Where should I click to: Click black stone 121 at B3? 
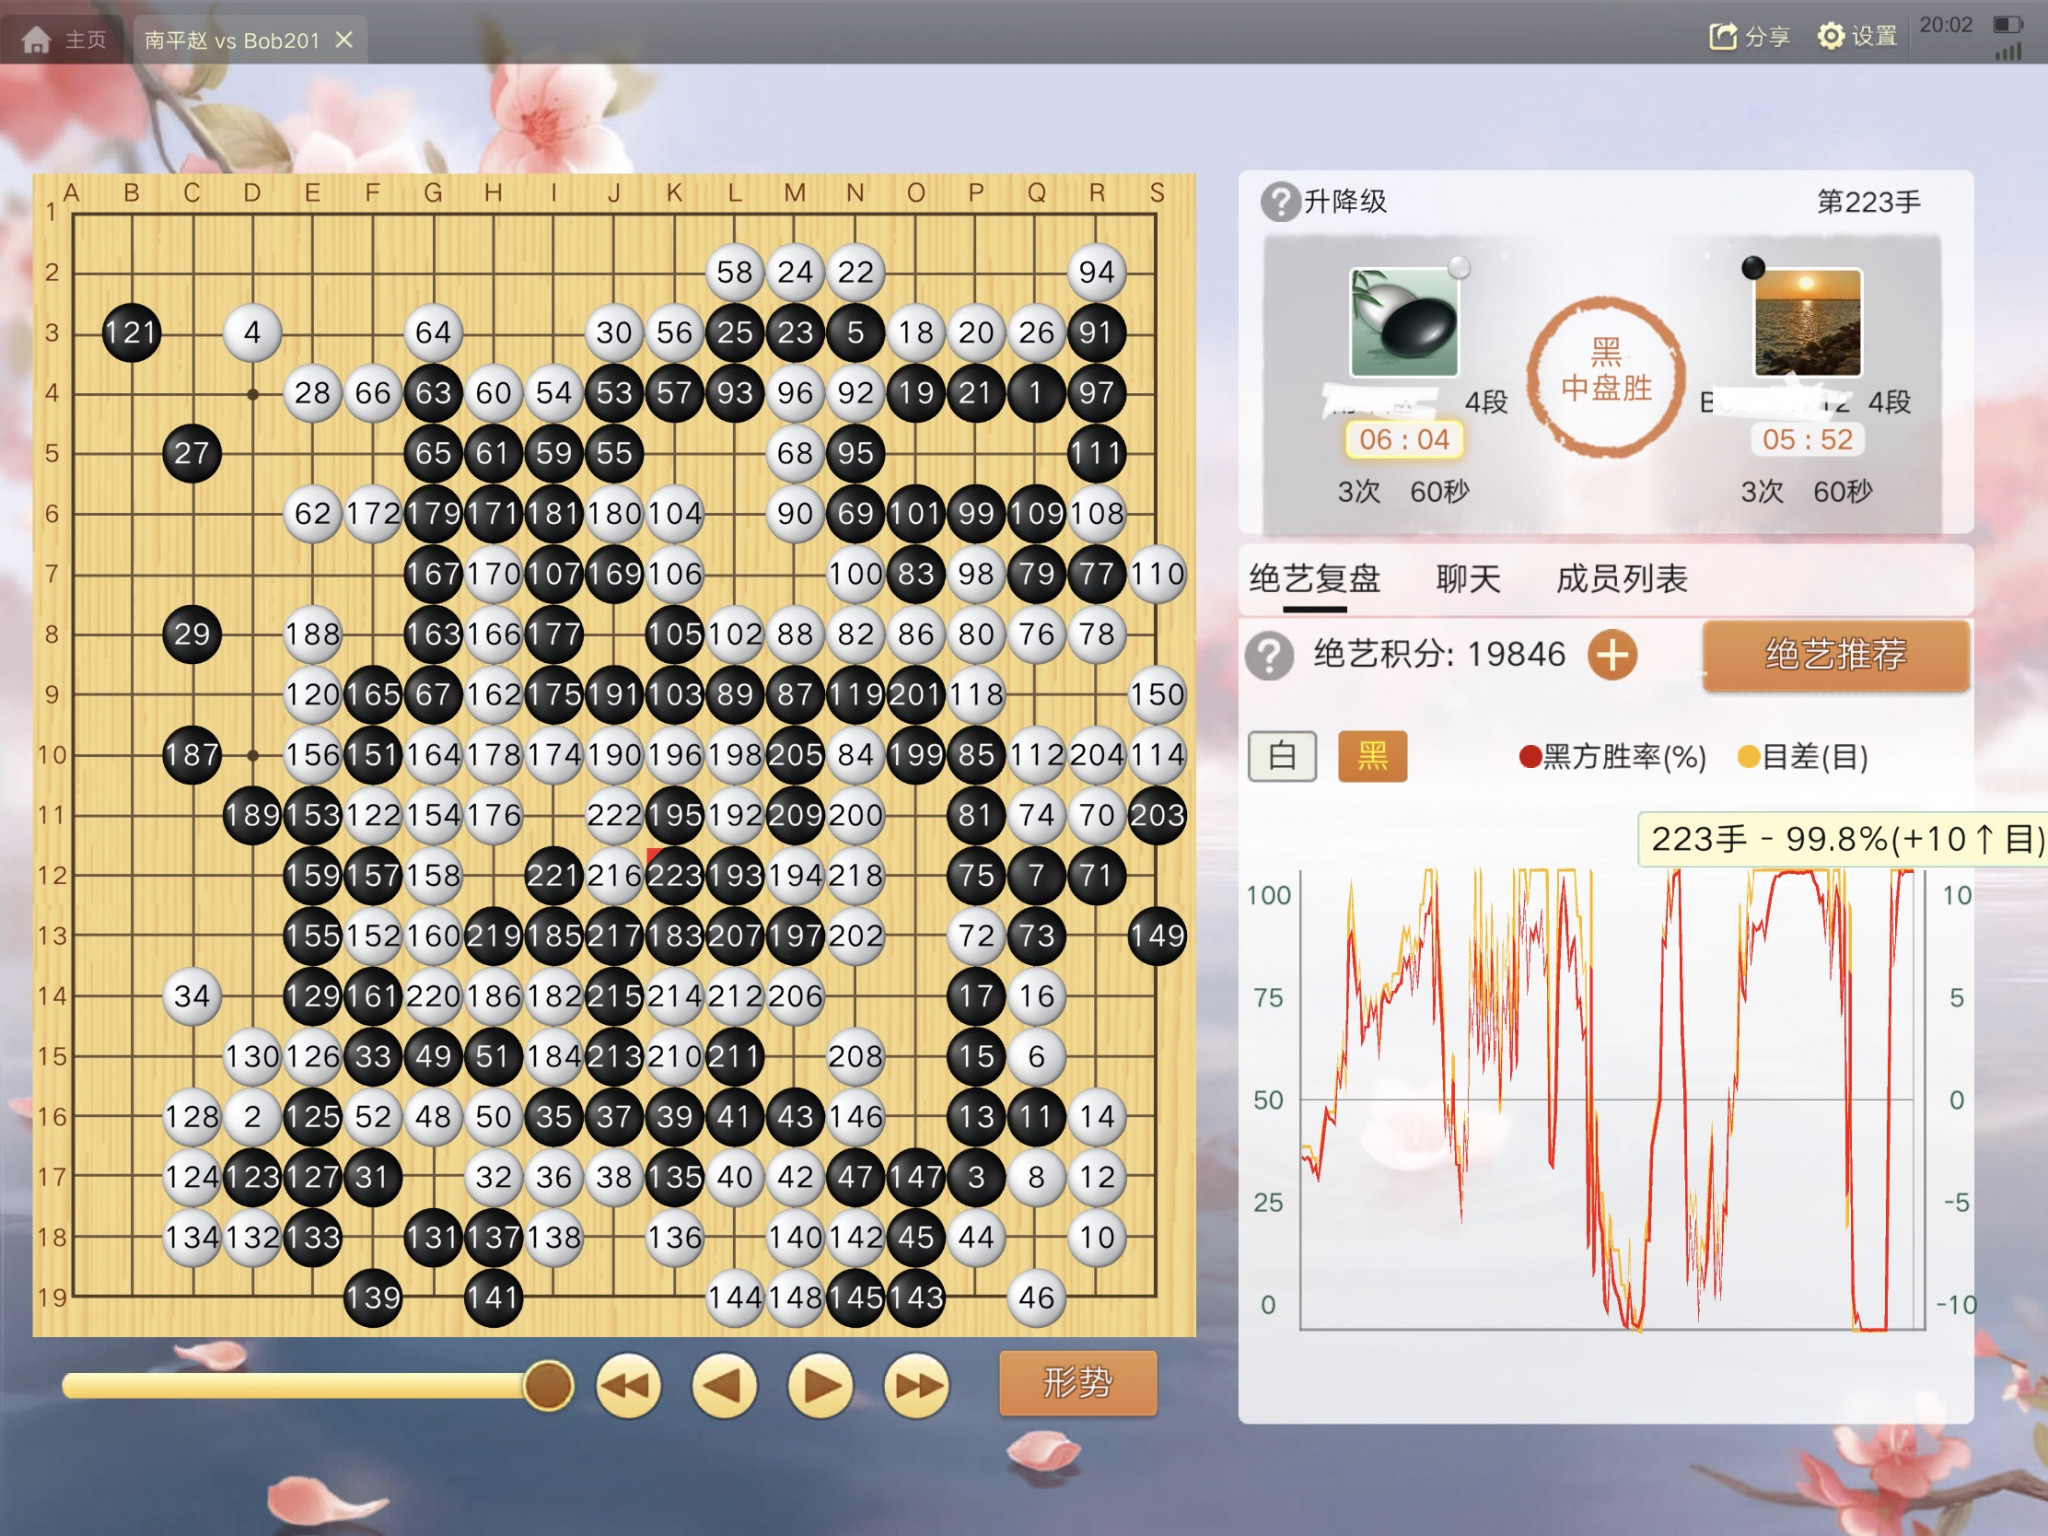[132, 333]
